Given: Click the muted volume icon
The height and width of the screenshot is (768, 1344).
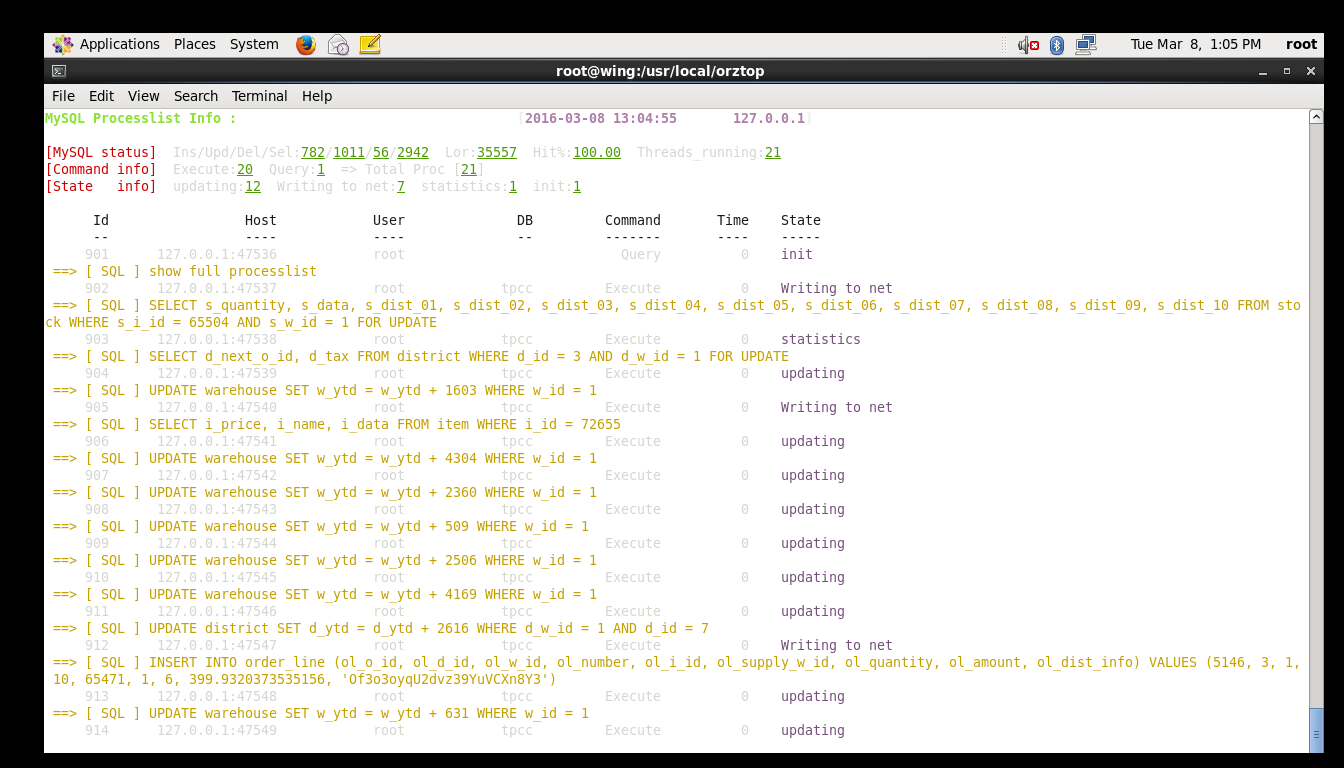Looking at the screenshot, I should [1028, 45].
